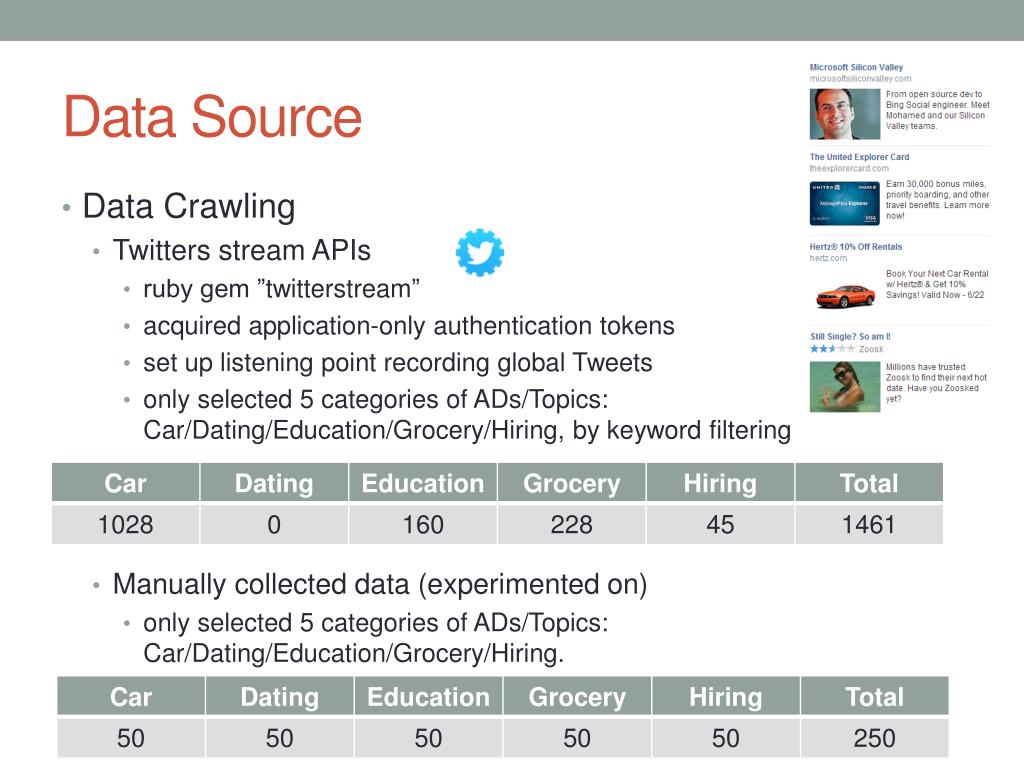Click the blue Twitter gear icon
Viewport: 1024px width, 768px height.
pos(480,252)
